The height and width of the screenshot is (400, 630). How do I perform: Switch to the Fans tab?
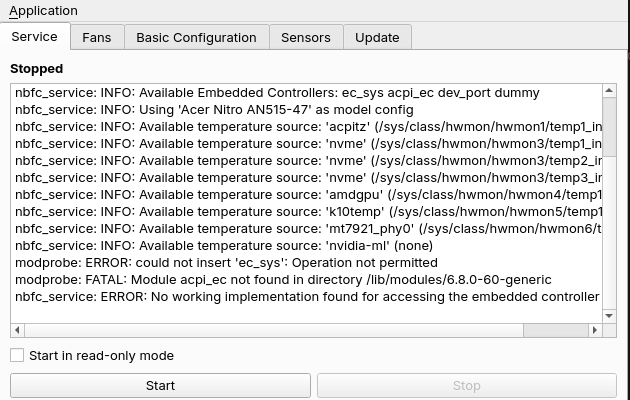click(97, 37)
